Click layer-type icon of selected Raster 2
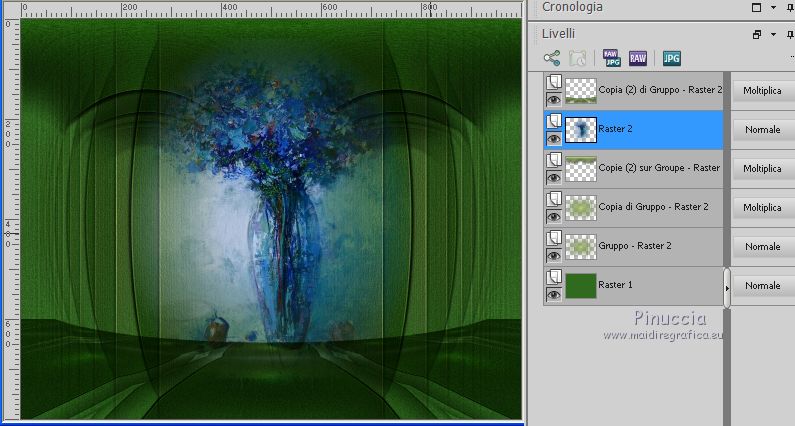The width and height of the screenshot is (795, 426). [x=554, y=121]
